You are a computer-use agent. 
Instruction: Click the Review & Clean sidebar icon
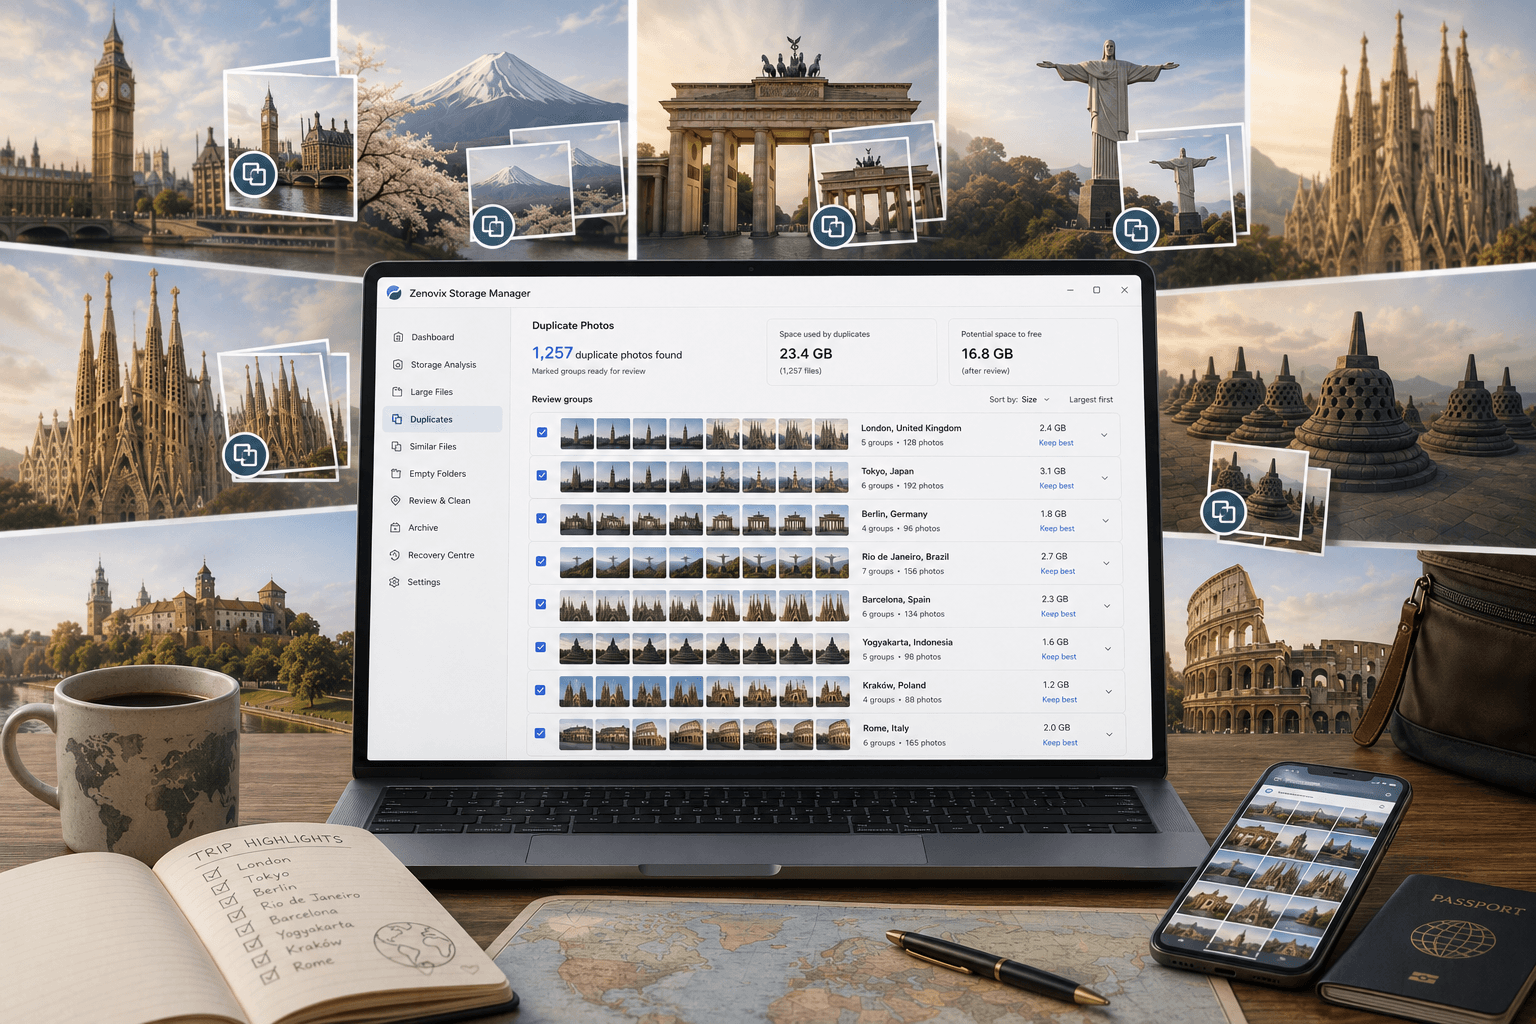click(396, 500)
